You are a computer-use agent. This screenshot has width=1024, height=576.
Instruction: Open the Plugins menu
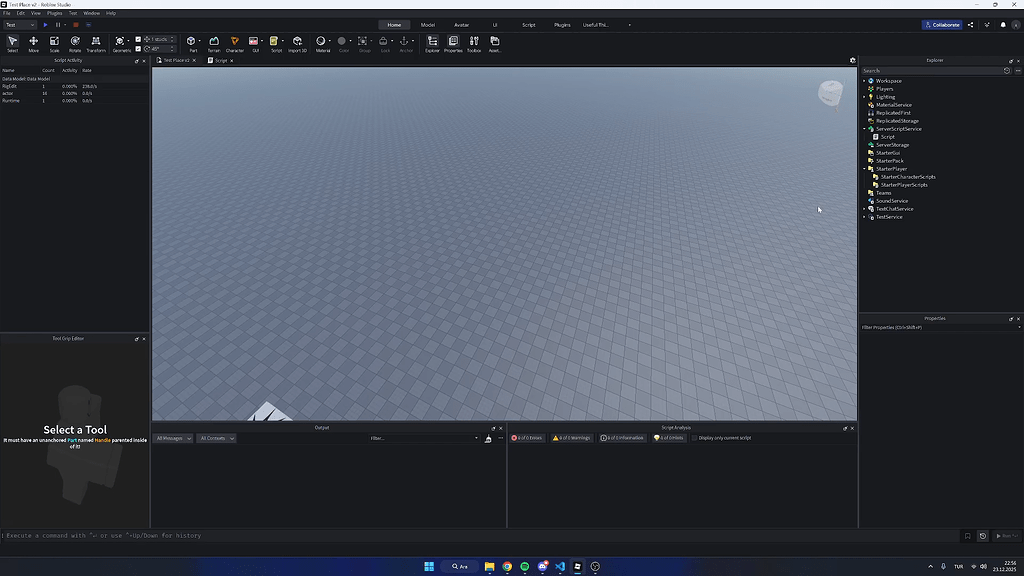[x=54, y=13]
